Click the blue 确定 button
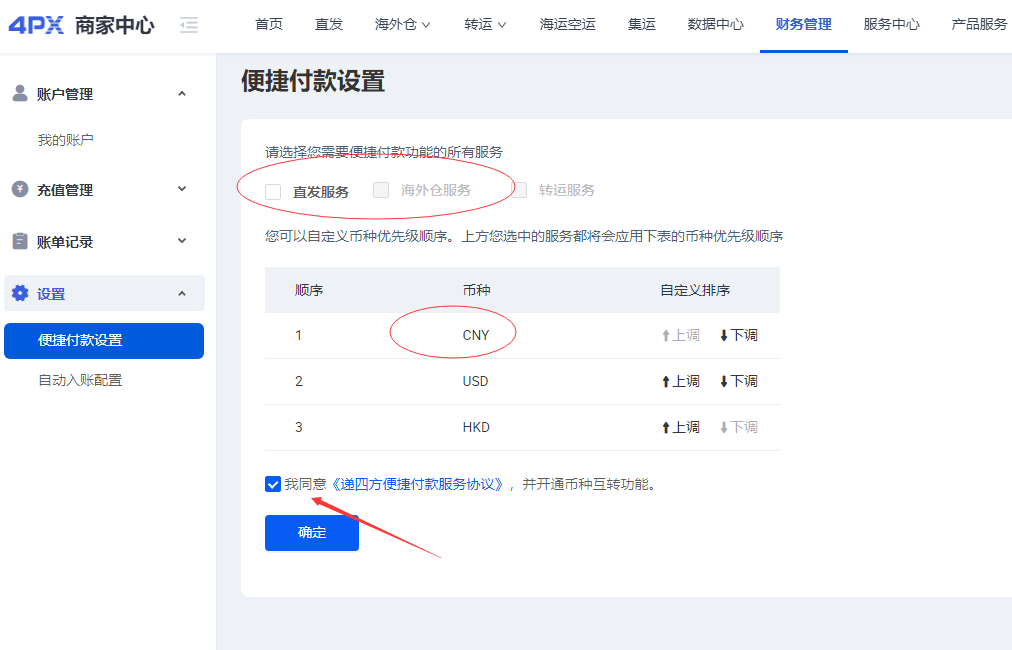This screenshot has width=1012, height=650. tap(312, 533)
